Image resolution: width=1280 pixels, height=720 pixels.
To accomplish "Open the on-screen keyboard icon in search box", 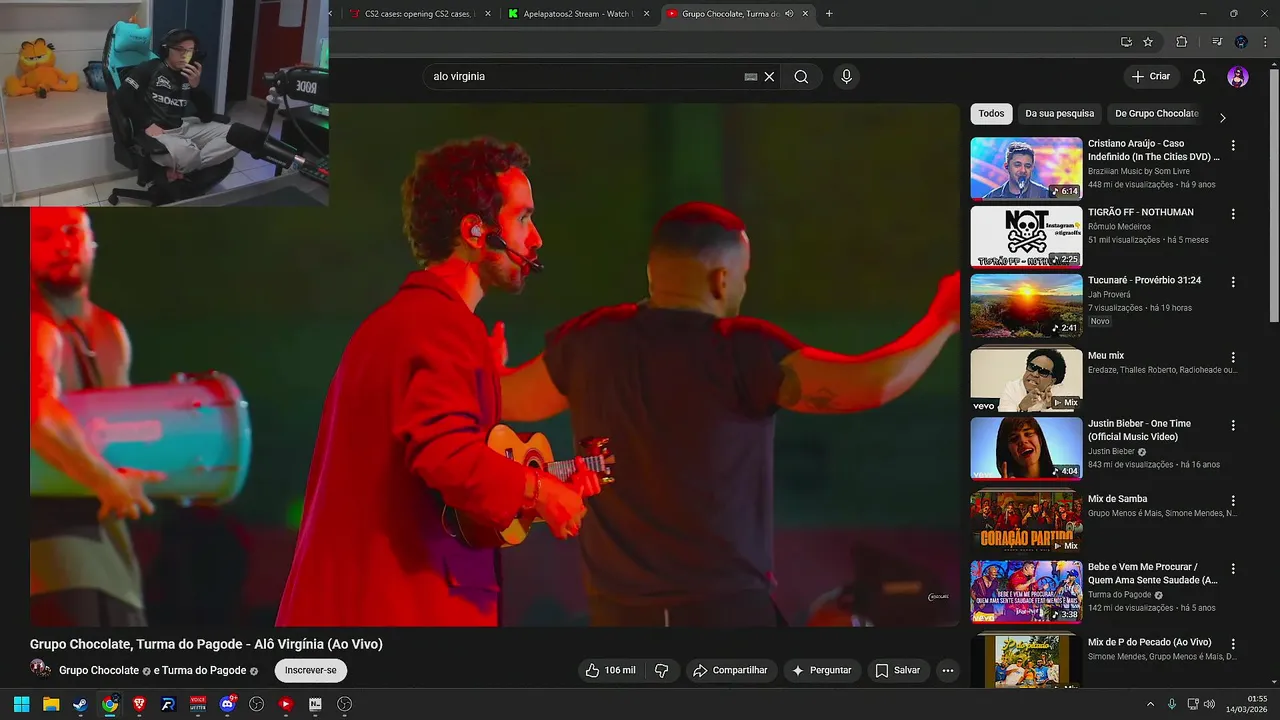I will 751,77.
